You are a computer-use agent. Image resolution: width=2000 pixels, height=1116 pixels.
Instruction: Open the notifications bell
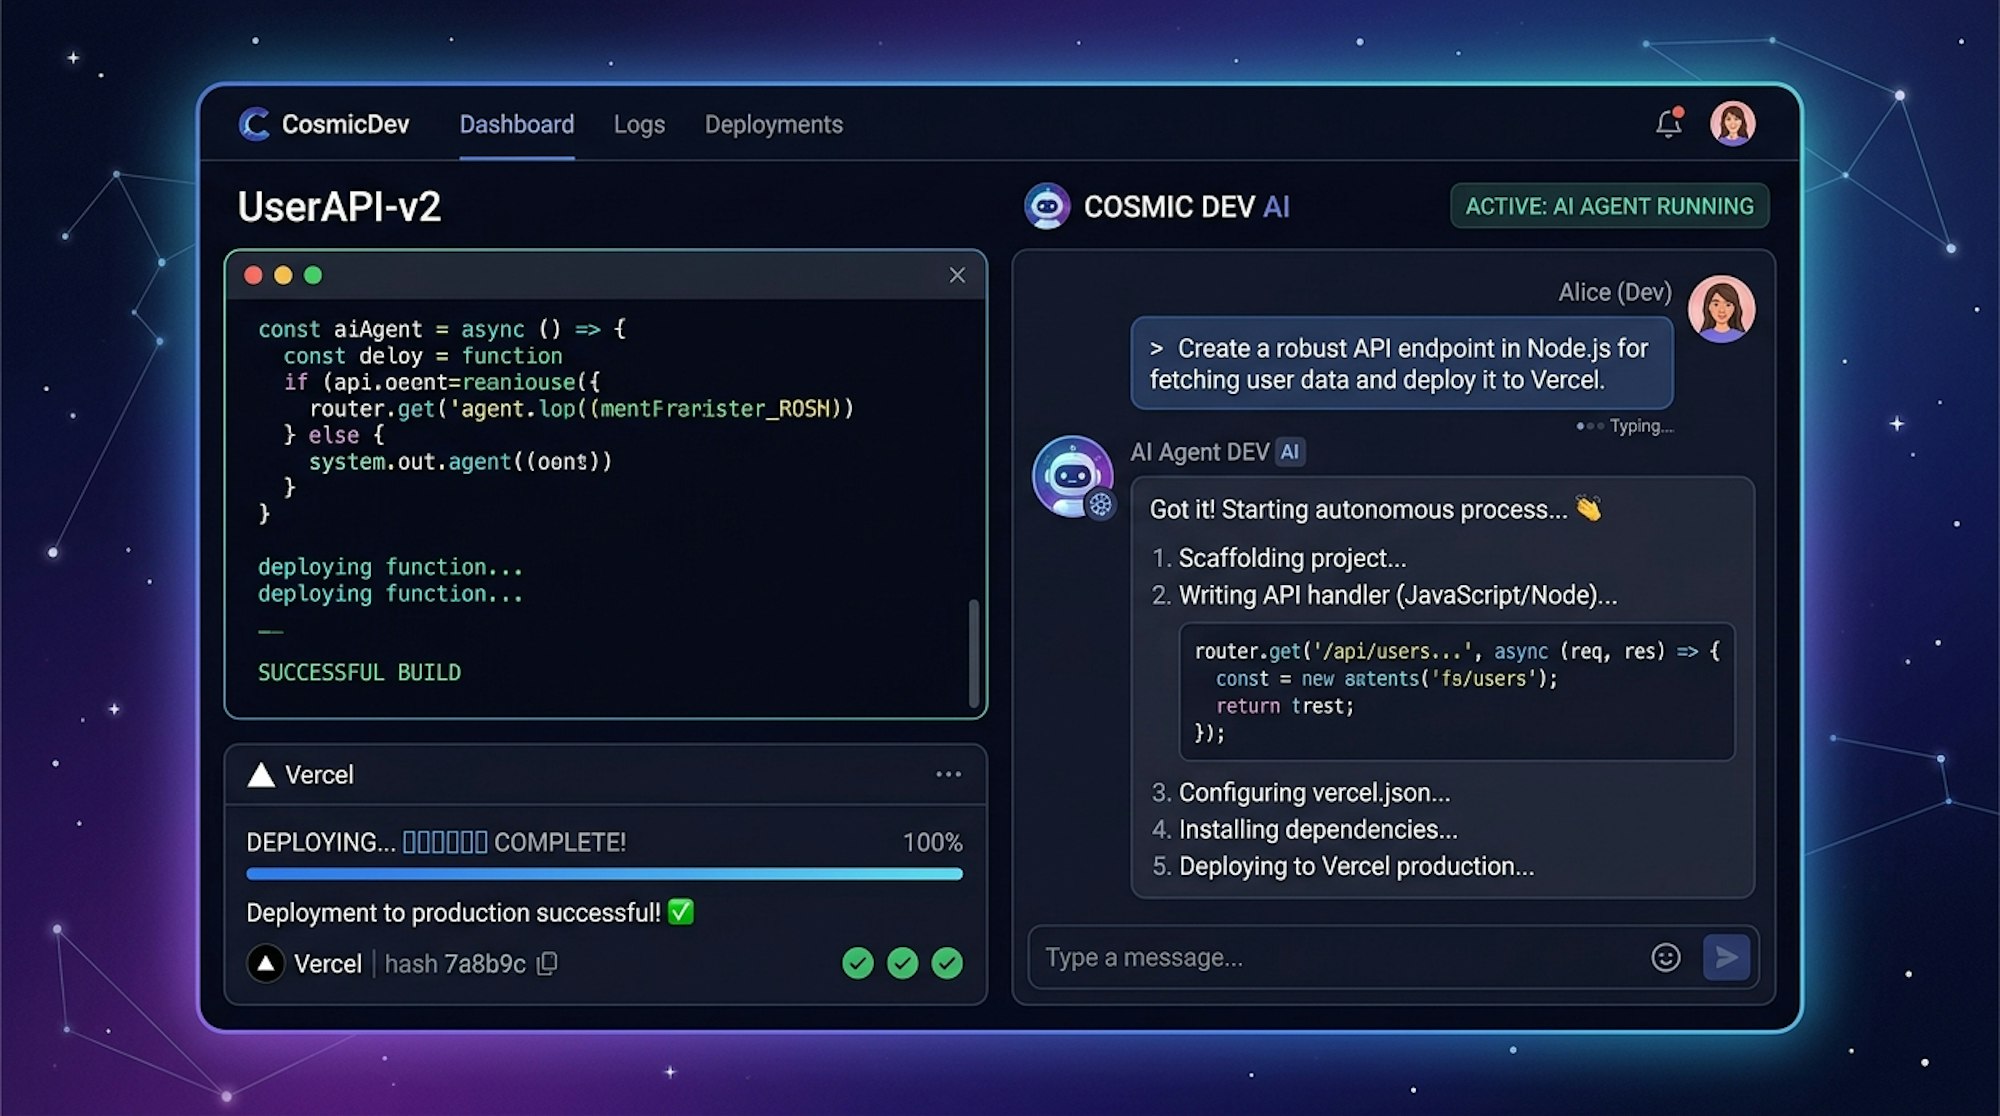pyautogui.click(x=1668, y=122)
